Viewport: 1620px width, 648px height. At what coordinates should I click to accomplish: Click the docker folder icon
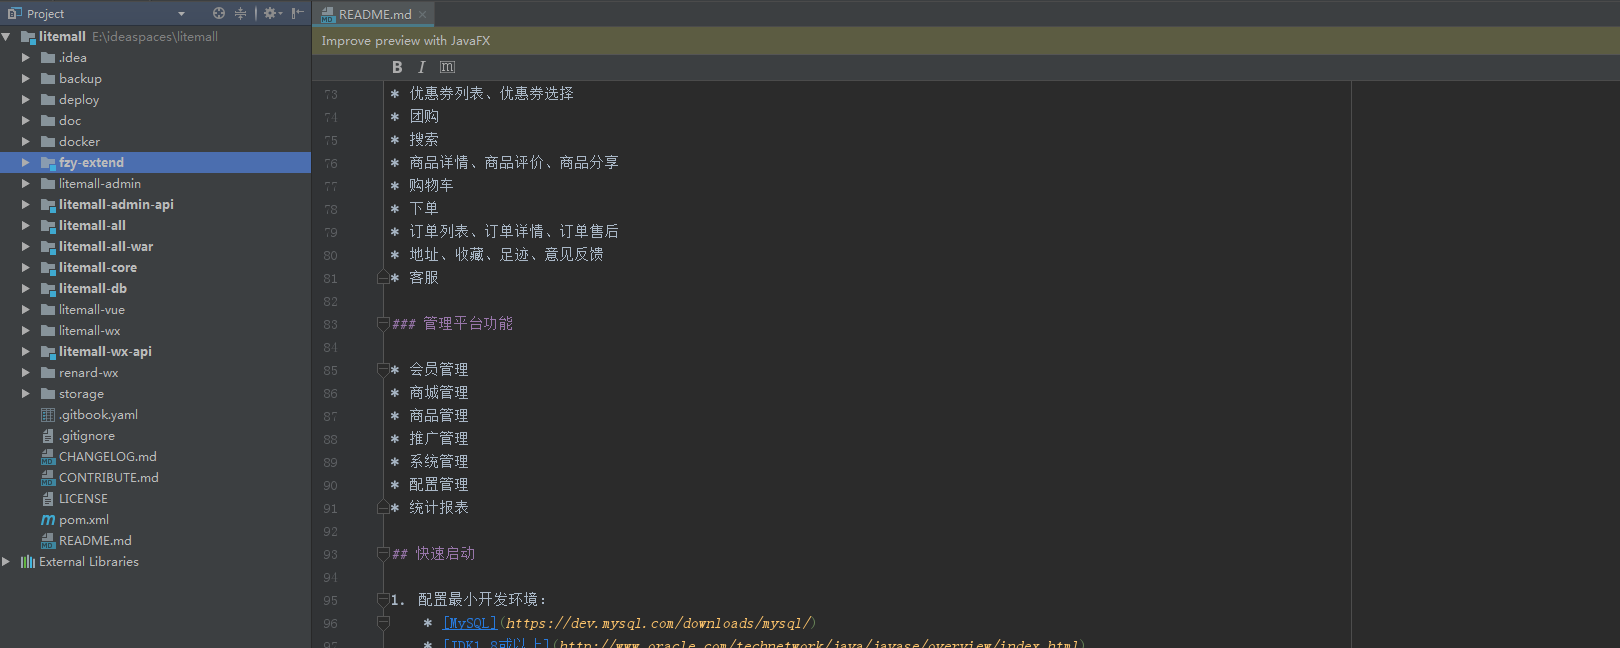(48, 142)
